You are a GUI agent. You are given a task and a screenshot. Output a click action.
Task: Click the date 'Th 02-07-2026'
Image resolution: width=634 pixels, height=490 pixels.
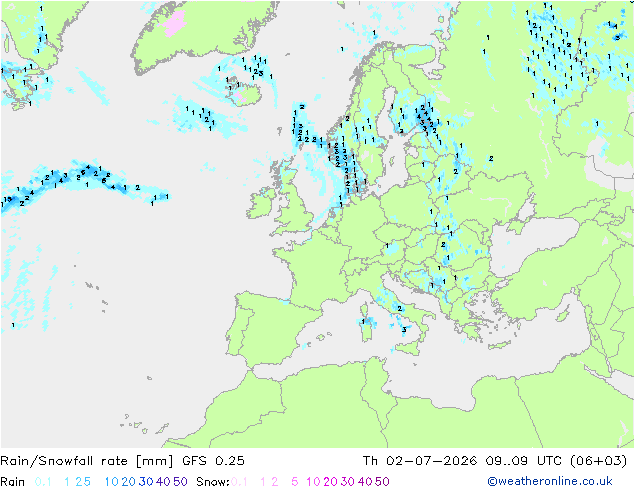[x=420, y=461]
